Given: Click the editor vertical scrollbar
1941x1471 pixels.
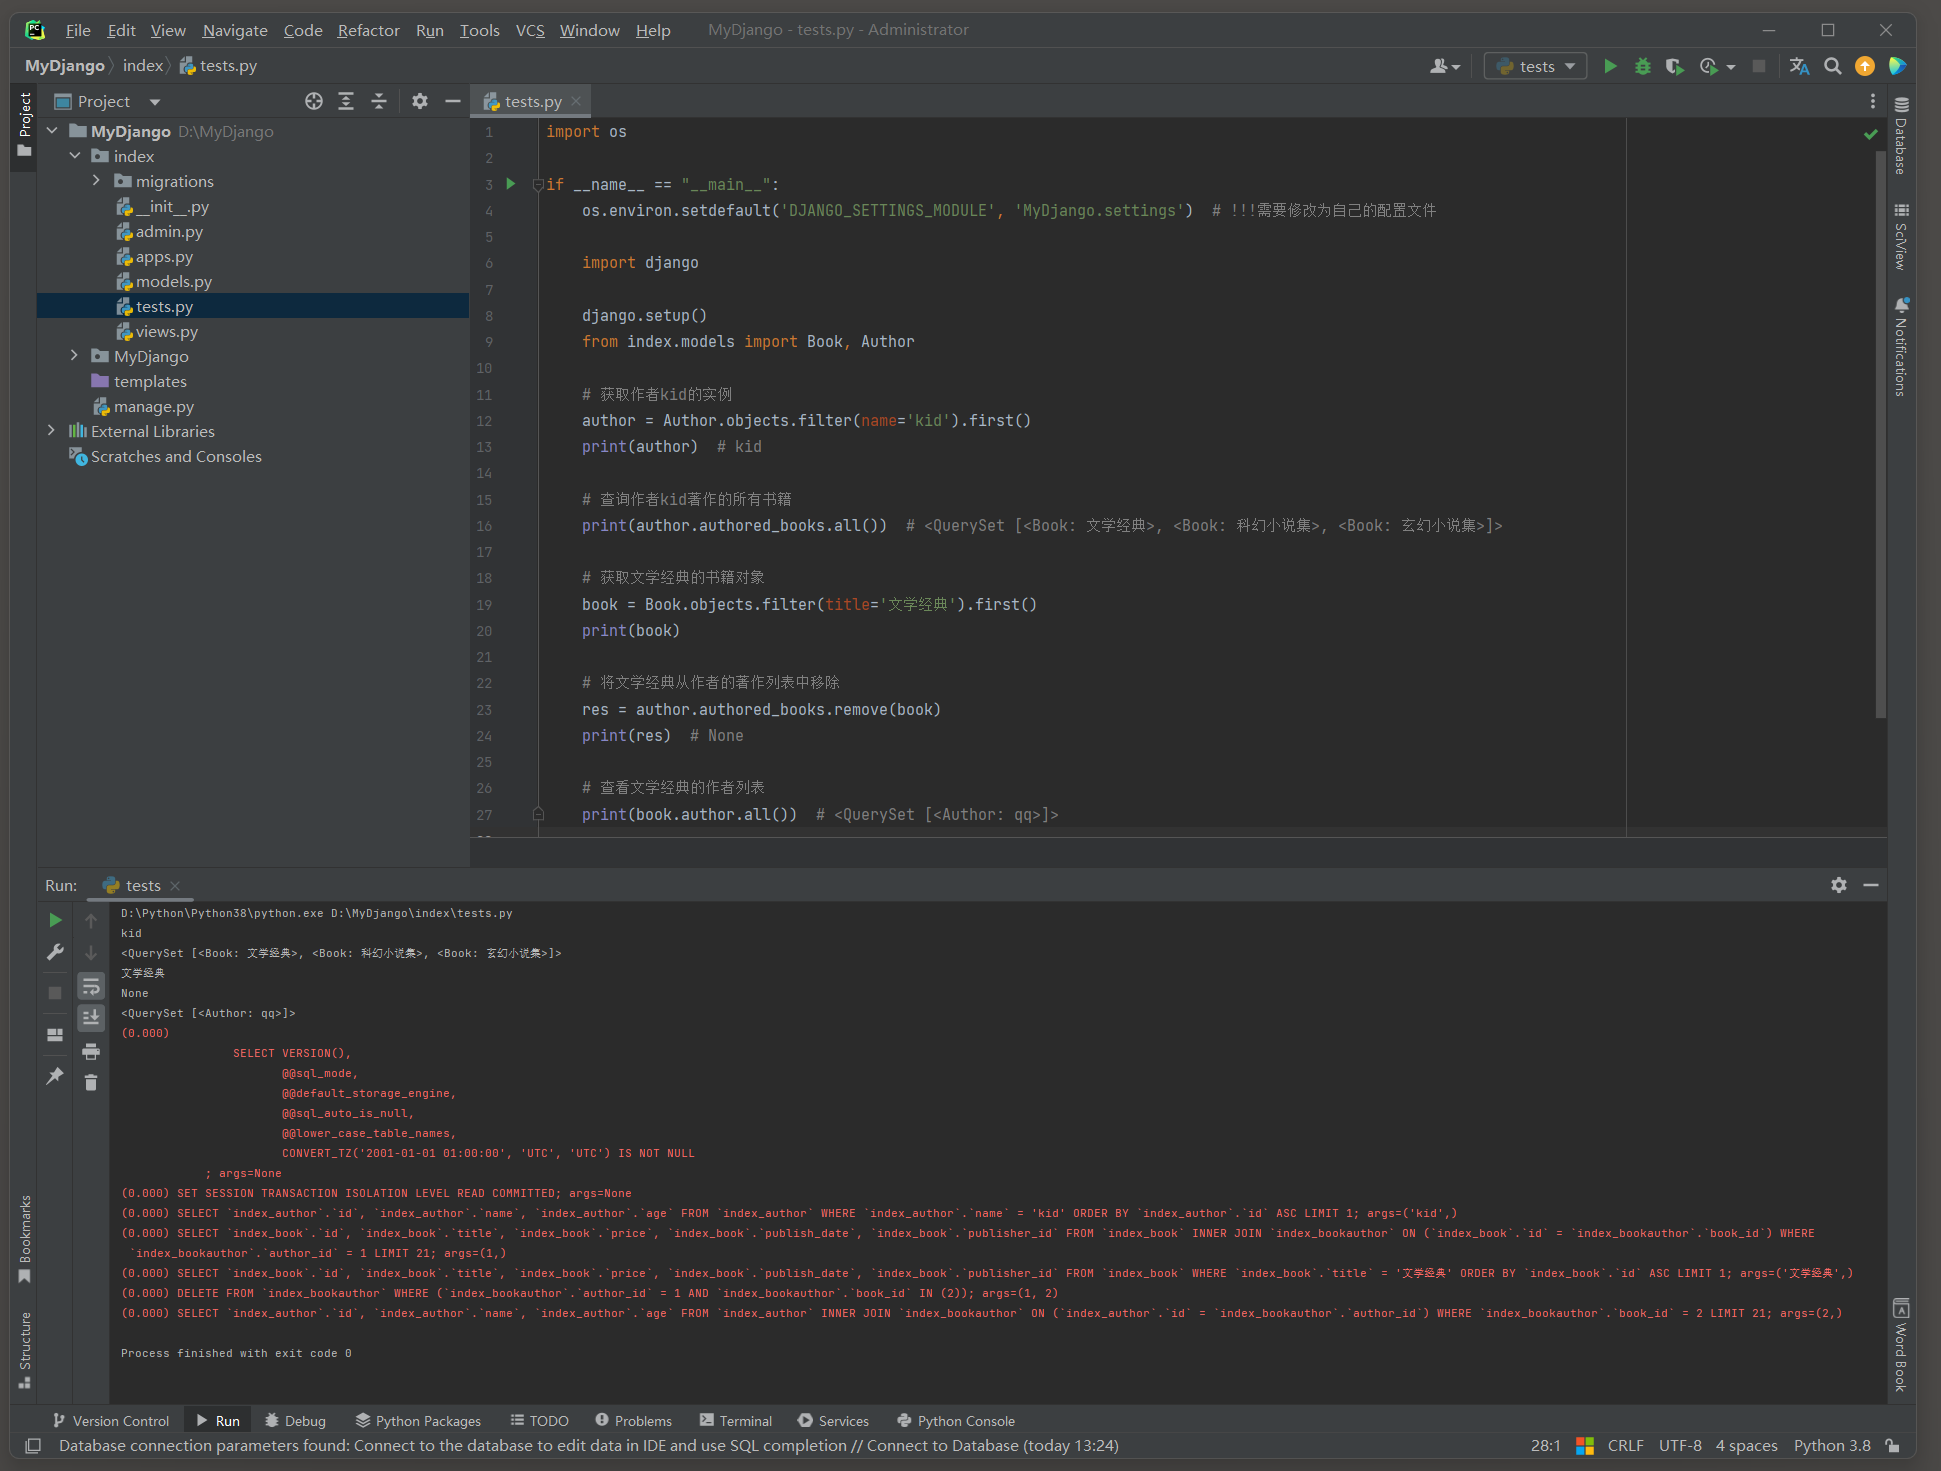Looking at the screenshot, I should pos(1880,430).
